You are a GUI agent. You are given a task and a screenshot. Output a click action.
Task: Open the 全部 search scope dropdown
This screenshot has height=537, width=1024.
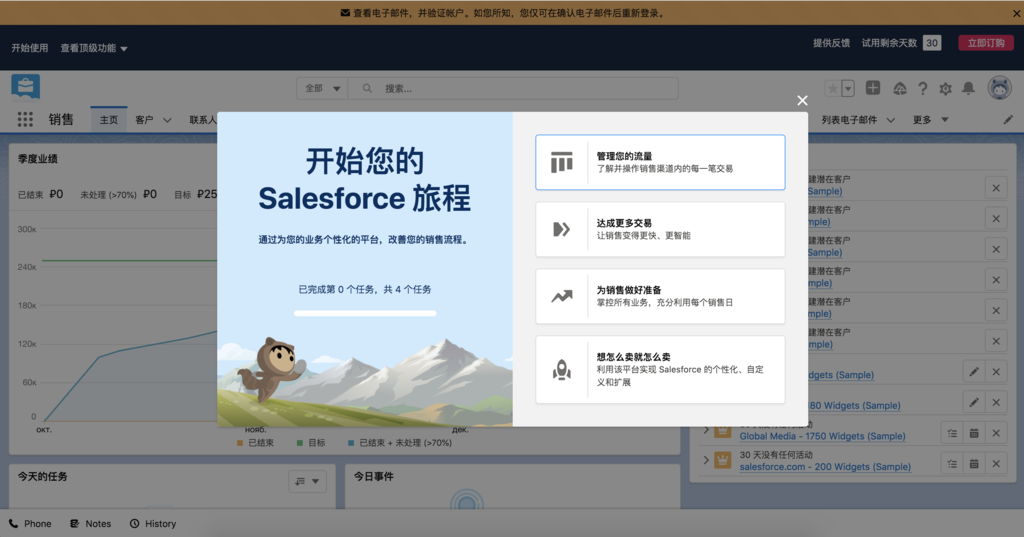tap(323, 88)
